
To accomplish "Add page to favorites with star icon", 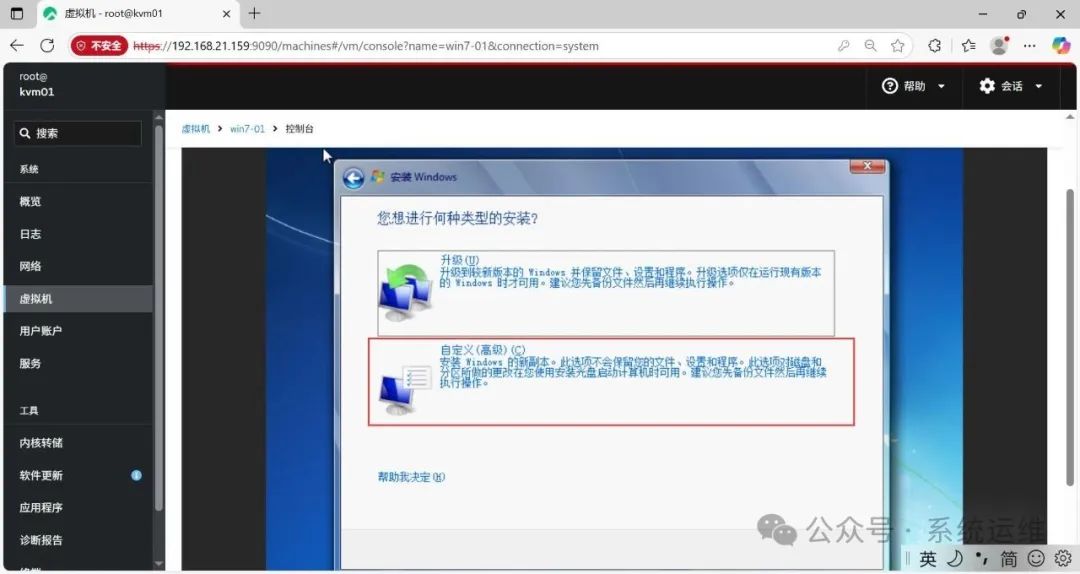I will click(897, 45).
